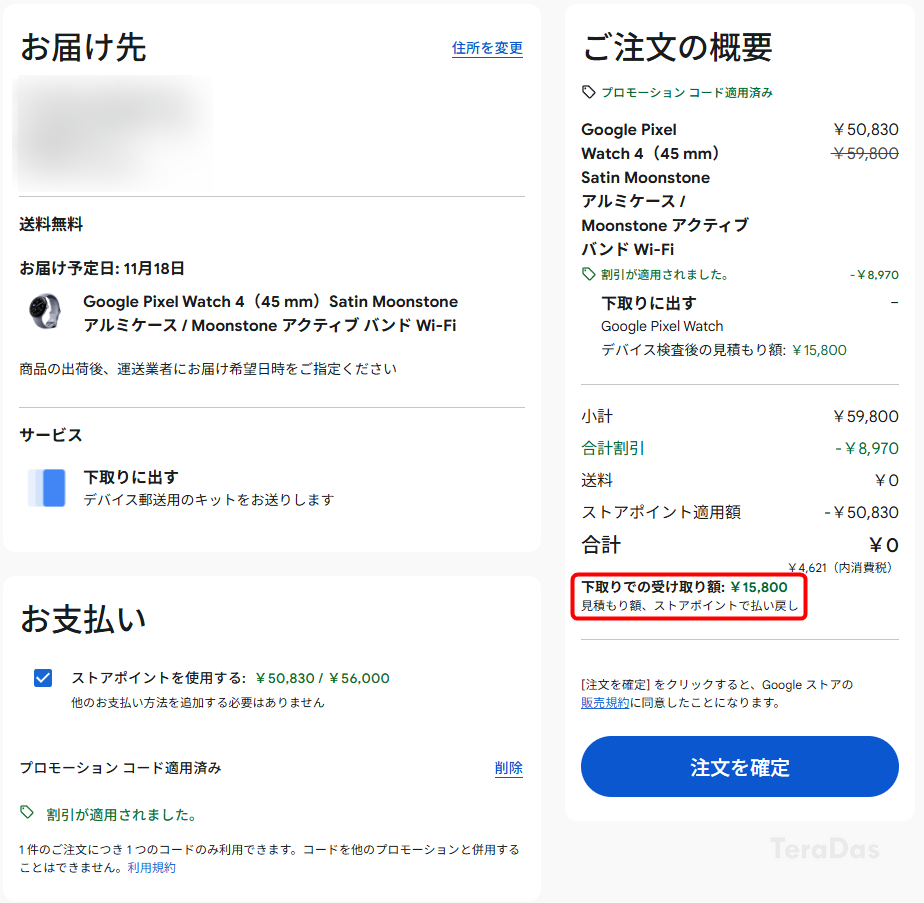Click 削除 to remove the promo code

509,768
